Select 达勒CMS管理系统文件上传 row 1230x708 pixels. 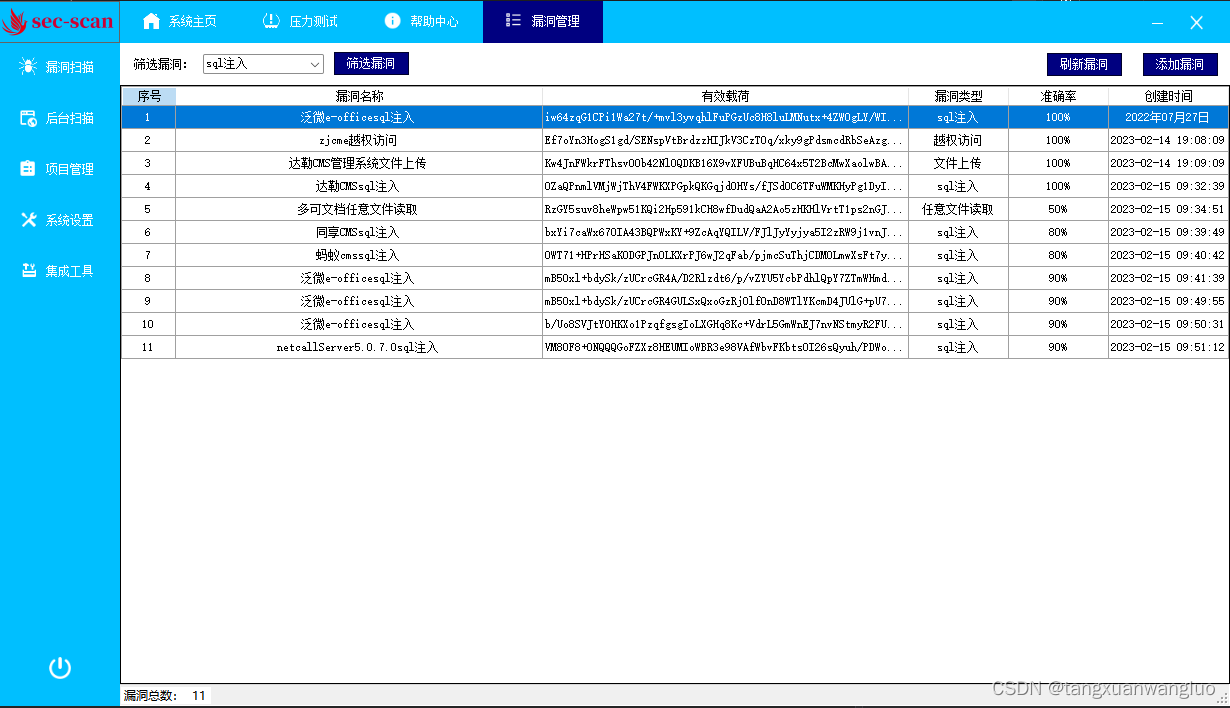[x=675, y=163]
